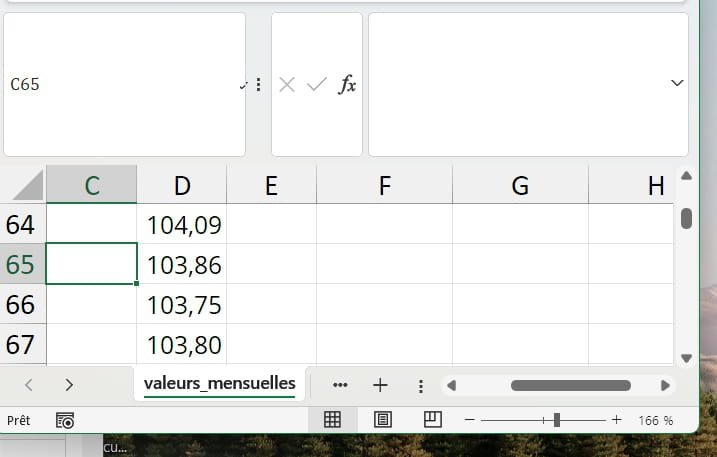
Task: Show hidden sheet tabs via ellipsis
Action: pos(340,385)
